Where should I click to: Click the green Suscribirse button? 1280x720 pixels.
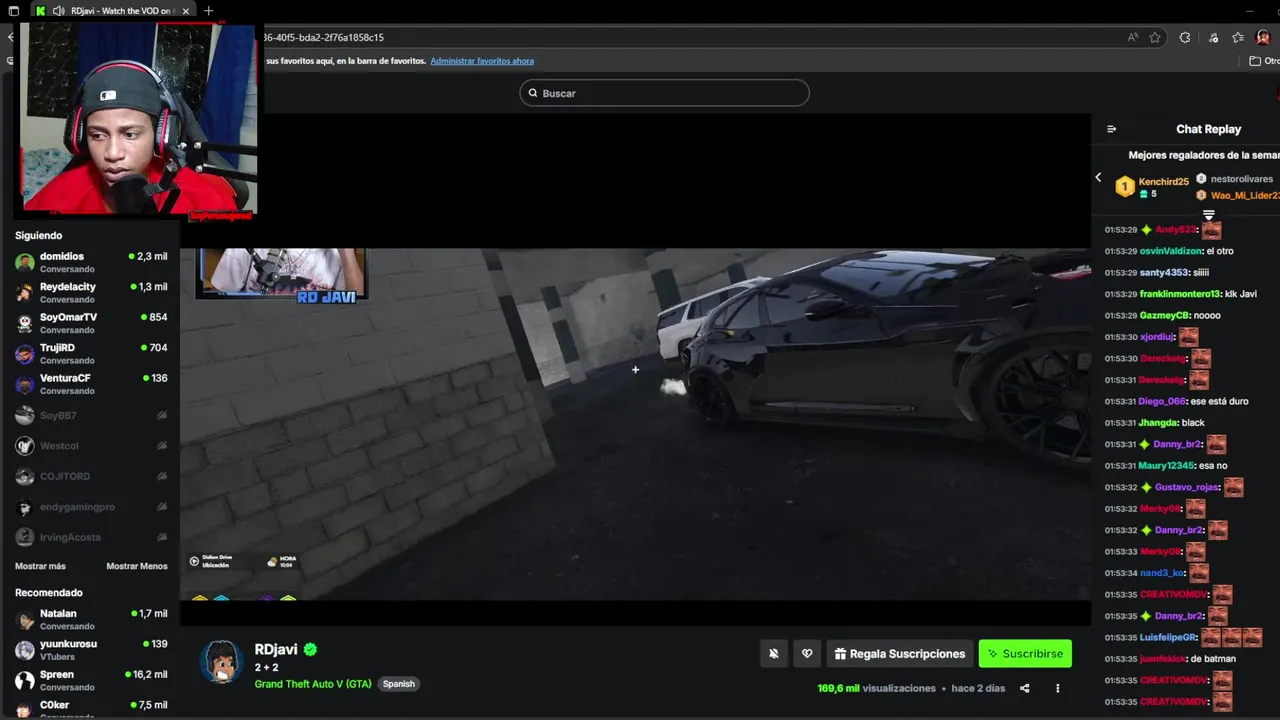click(1025, 654)
